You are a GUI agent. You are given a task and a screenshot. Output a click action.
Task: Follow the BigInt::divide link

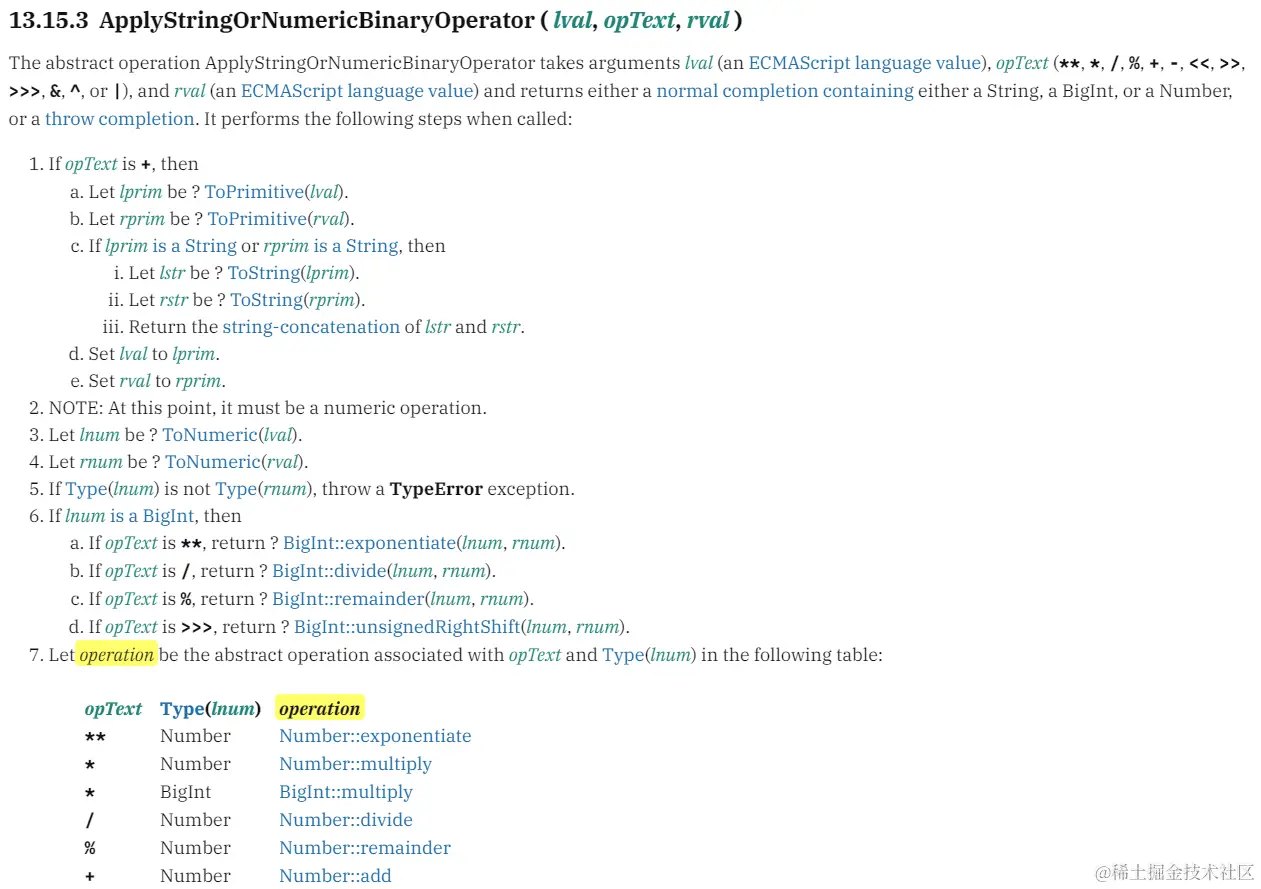pos(331,571)
